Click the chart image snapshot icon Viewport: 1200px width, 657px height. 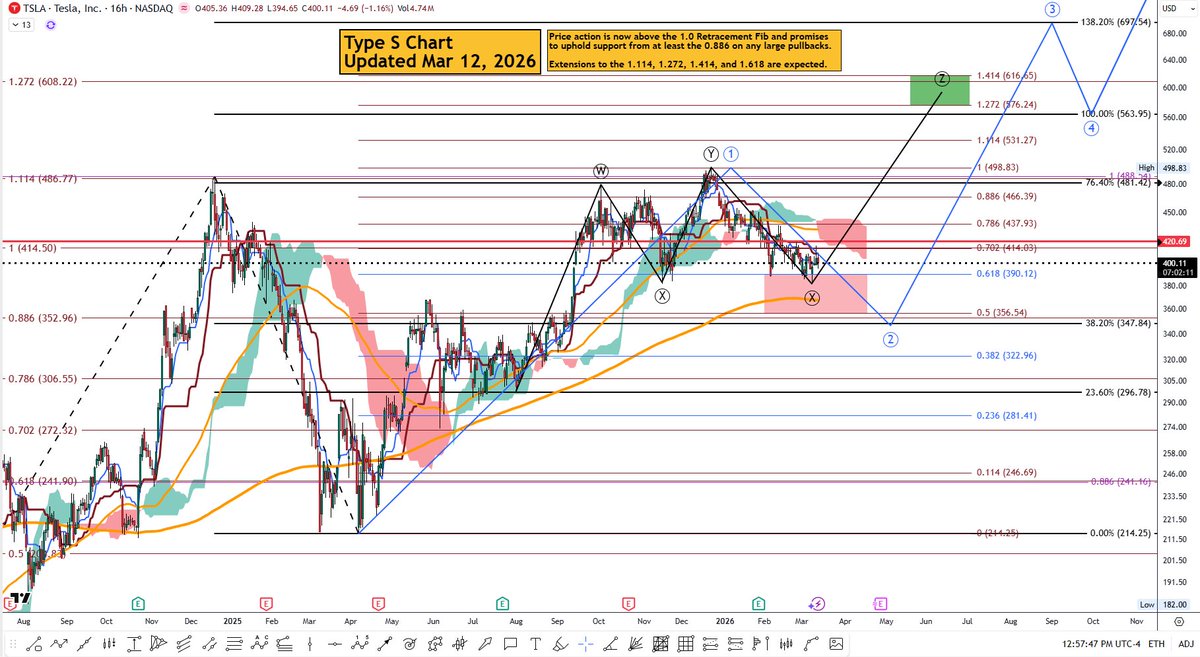coord(835,645)
